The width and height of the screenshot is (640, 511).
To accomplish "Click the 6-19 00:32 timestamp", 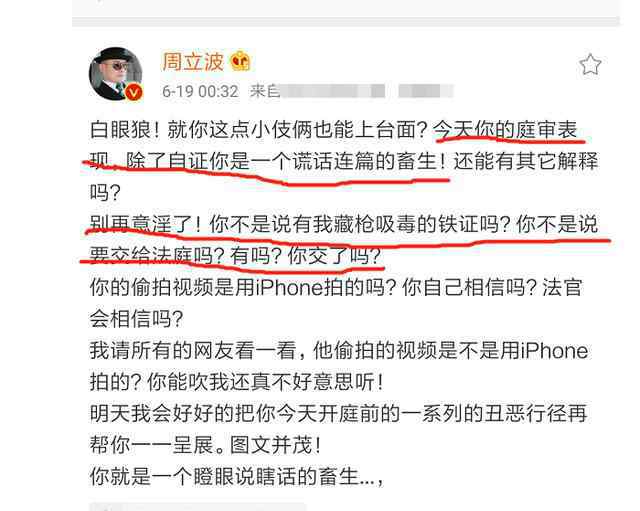I will [x=200, y=91].
